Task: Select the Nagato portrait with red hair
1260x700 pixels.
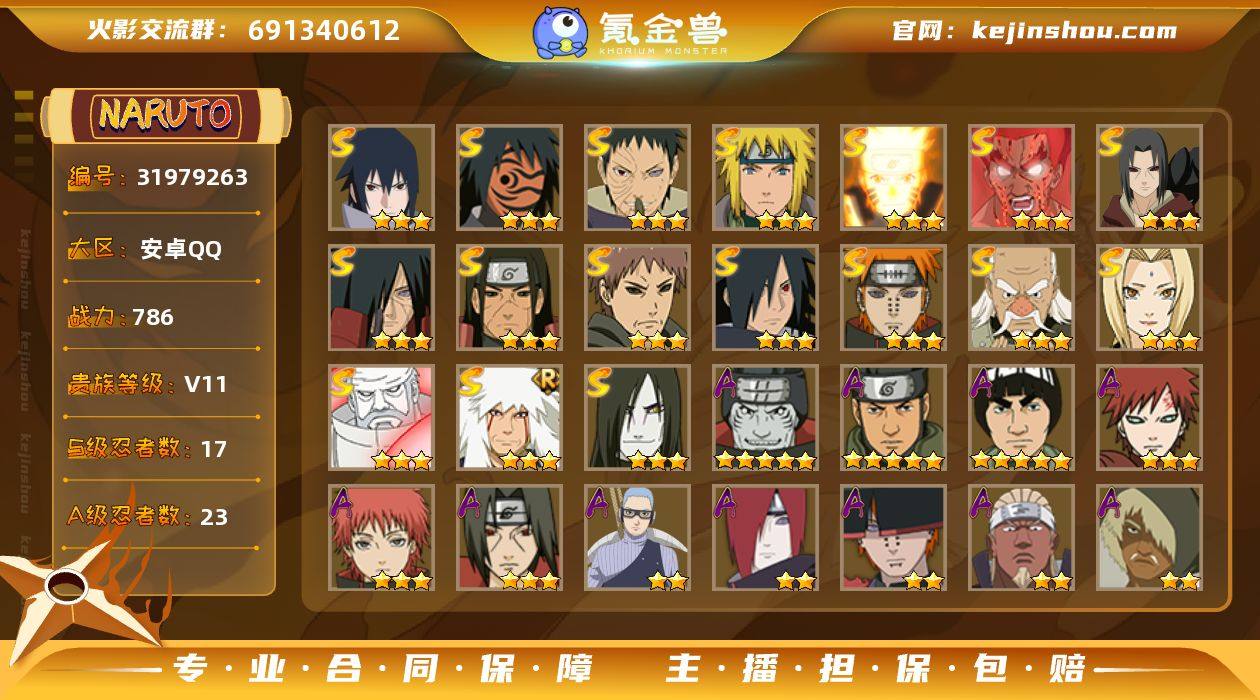Action: point(766,538)
